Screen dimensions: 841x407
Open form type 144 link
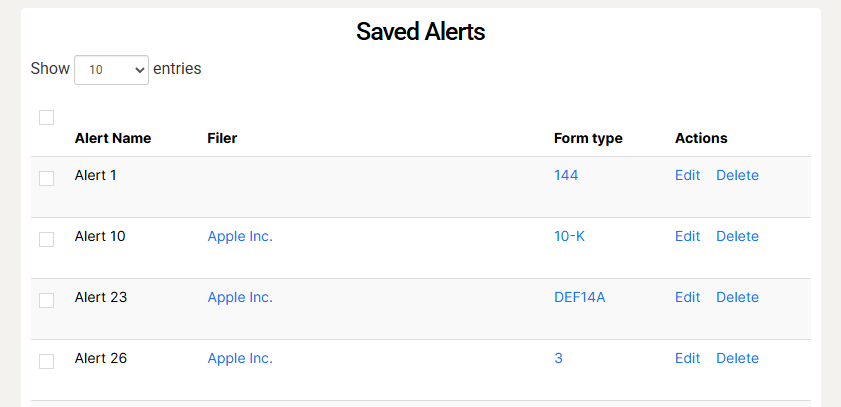(566, 176)
